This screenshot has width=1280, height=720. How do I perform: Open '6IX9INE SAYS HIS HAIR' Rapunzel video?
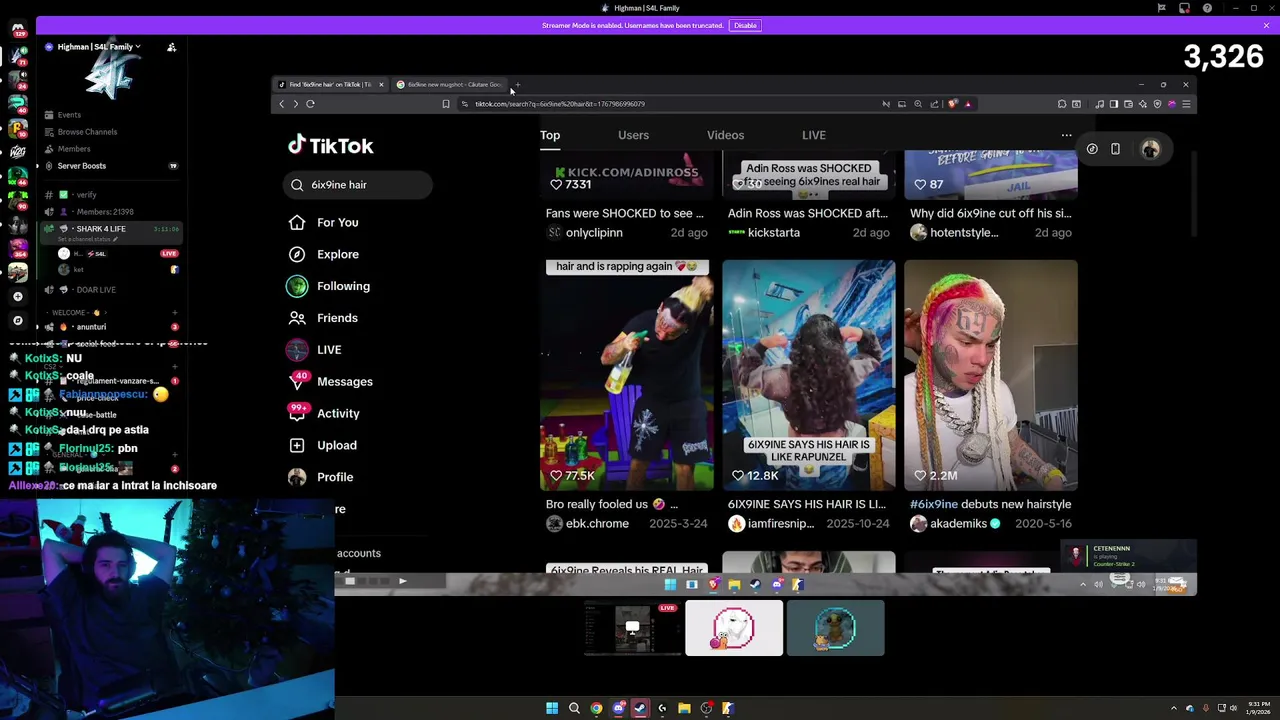tap(809, 375)
